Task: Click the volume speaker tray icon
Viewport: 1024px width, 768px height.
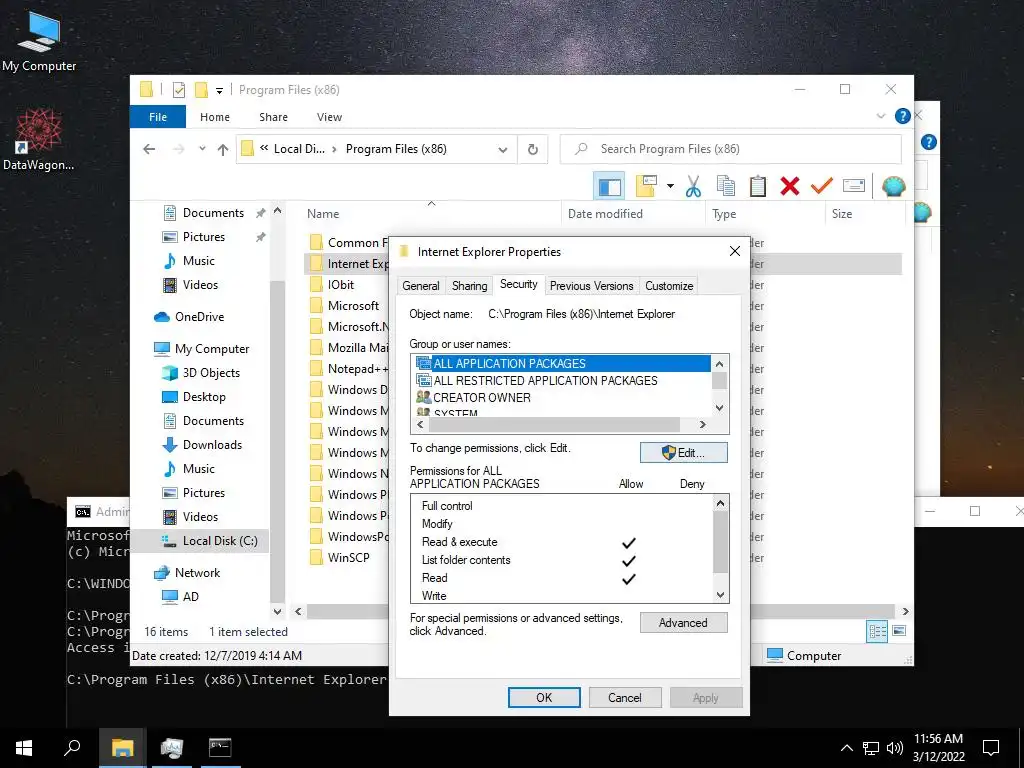Action: pyautogui.click(x=895, y=748)
